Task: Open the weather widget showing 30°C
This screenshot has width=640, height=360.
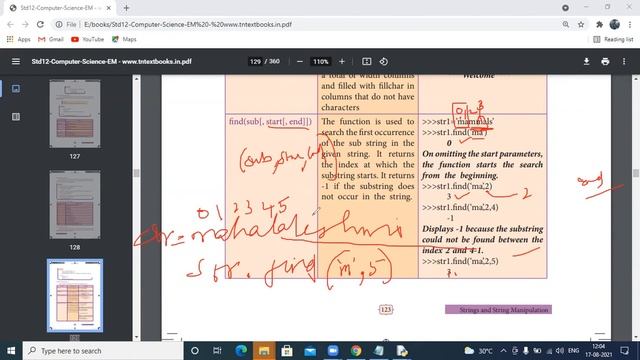Action: [478, 351]
